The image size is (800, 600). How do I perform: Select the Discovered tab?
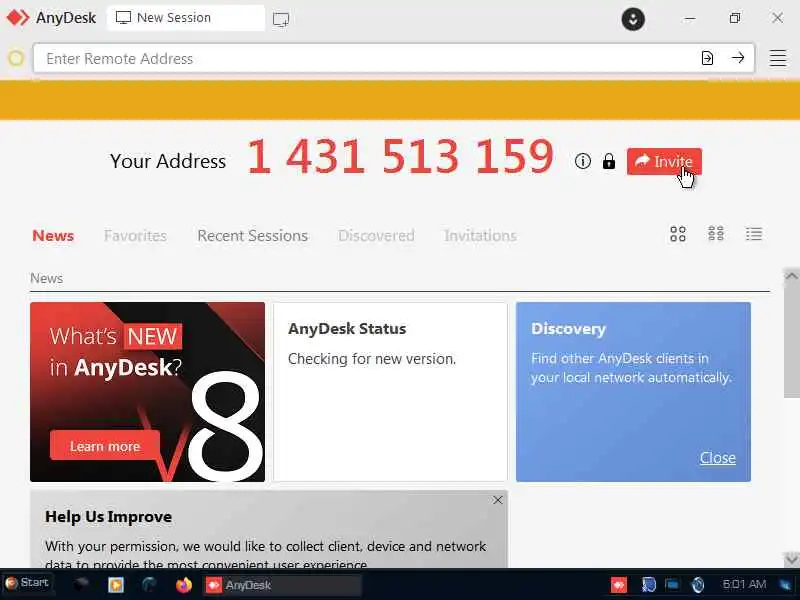point(376,236)
